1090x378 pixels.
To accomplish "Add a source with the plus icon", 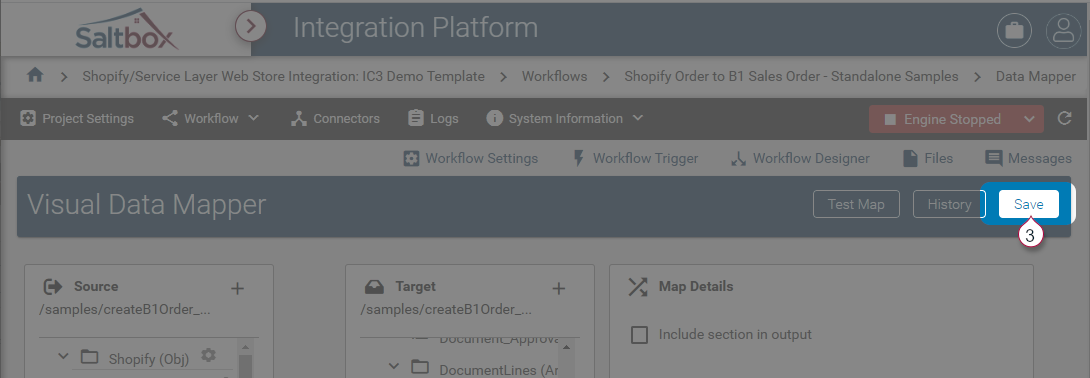I will [x=237, y=288].
